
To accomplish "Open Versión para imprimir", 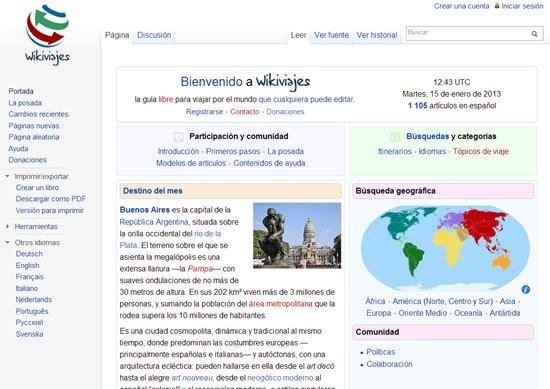I will click(x=50, y=210).
